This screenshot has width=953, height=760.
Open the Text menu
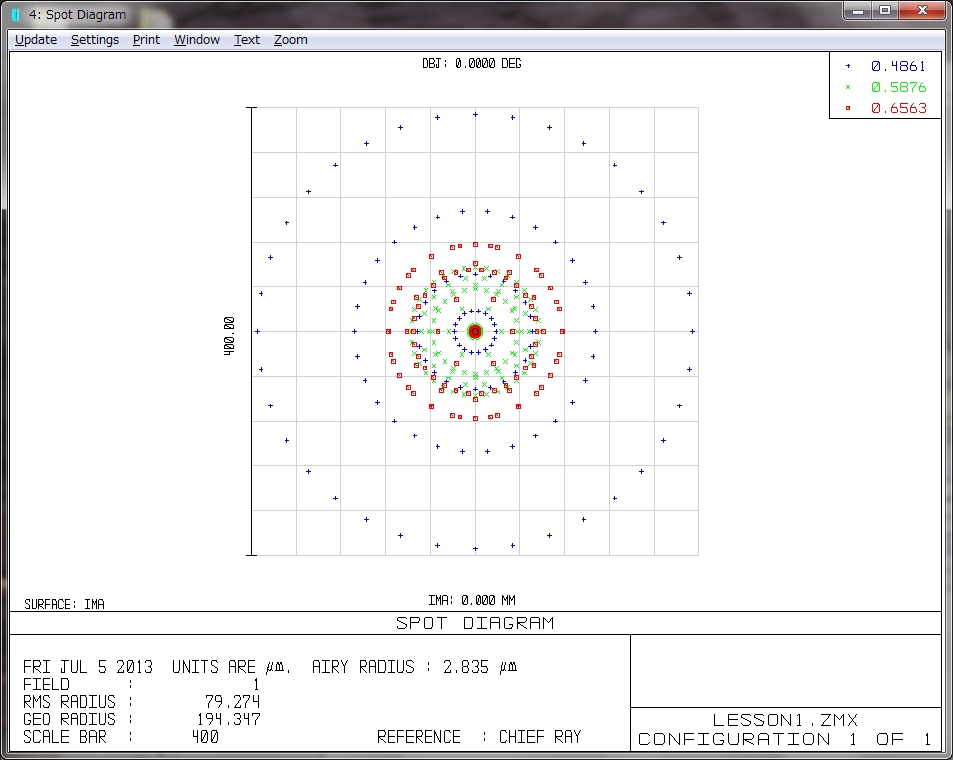[x=247, y=40]
